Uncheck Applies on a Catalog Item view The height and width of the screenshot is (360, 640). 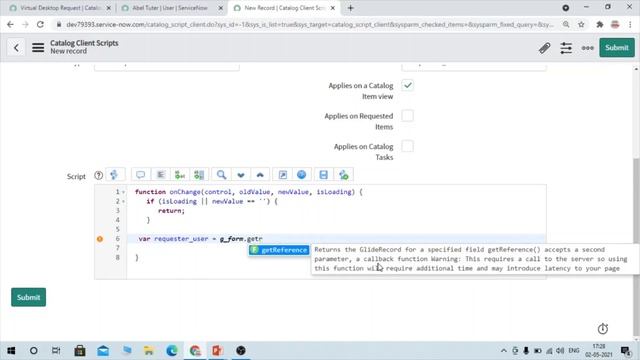pos(407,85)
